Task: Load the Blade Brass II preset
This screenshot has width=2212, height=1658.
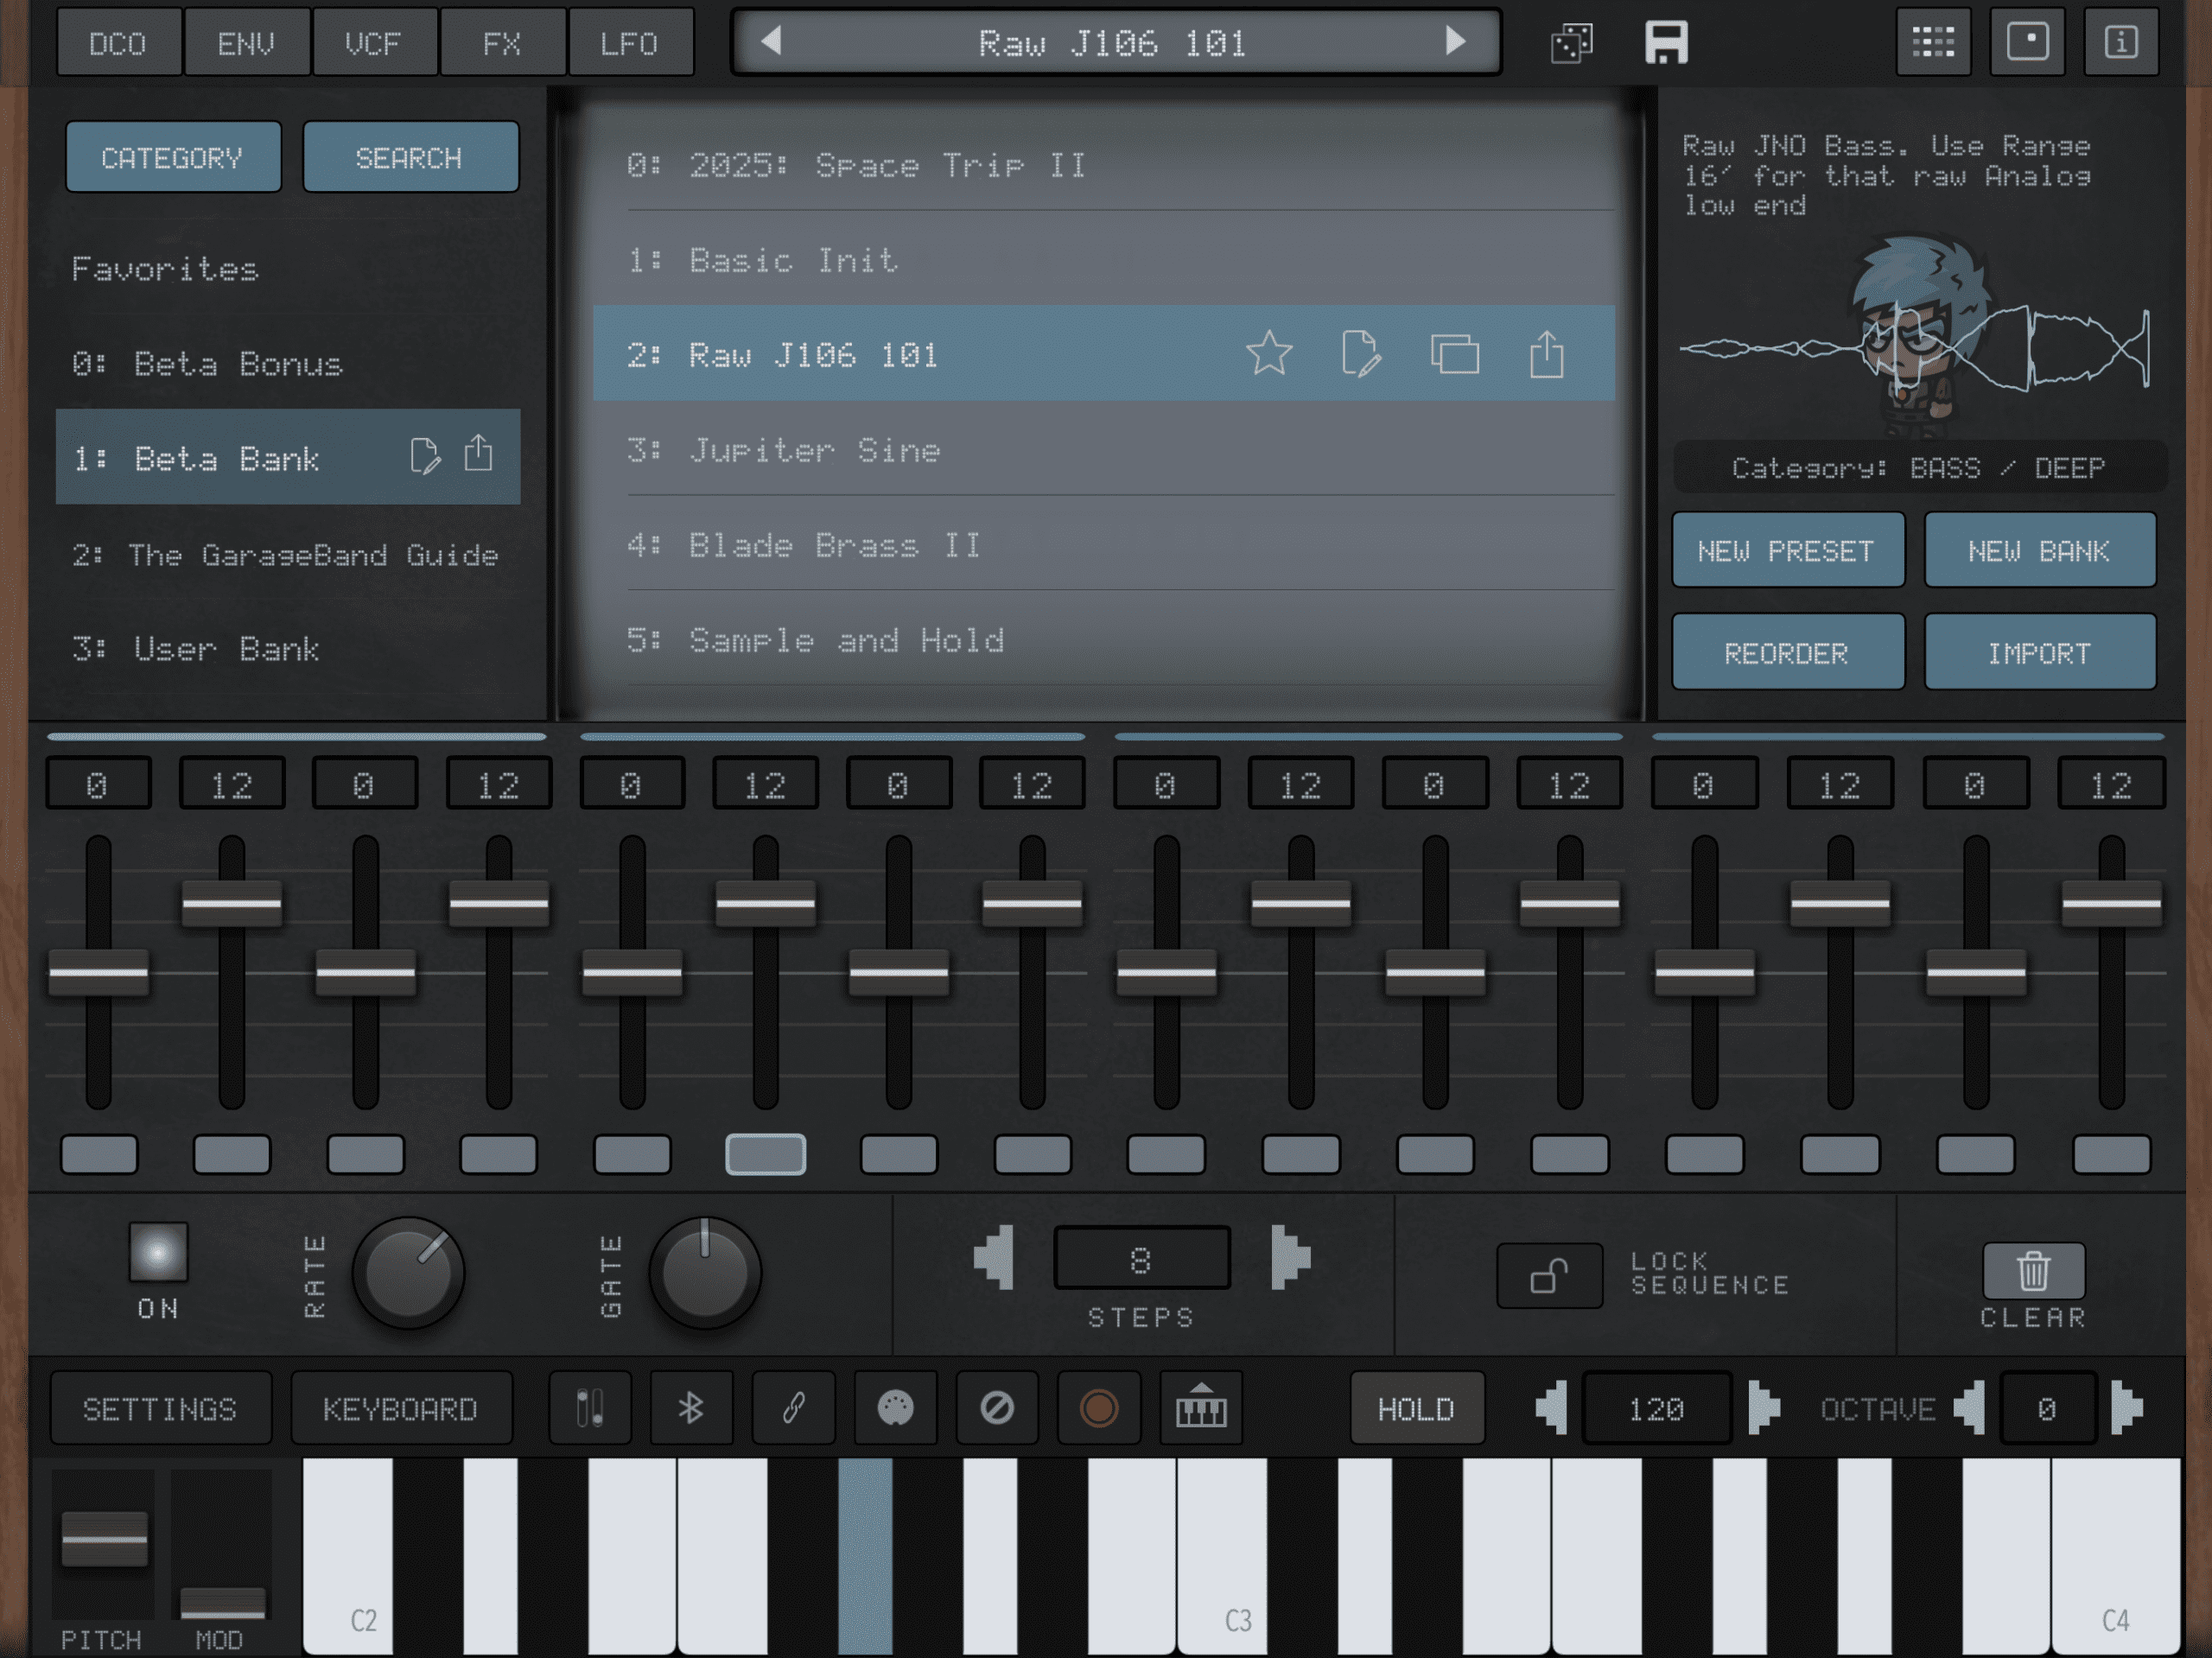Action: [x=1104, y=544]
